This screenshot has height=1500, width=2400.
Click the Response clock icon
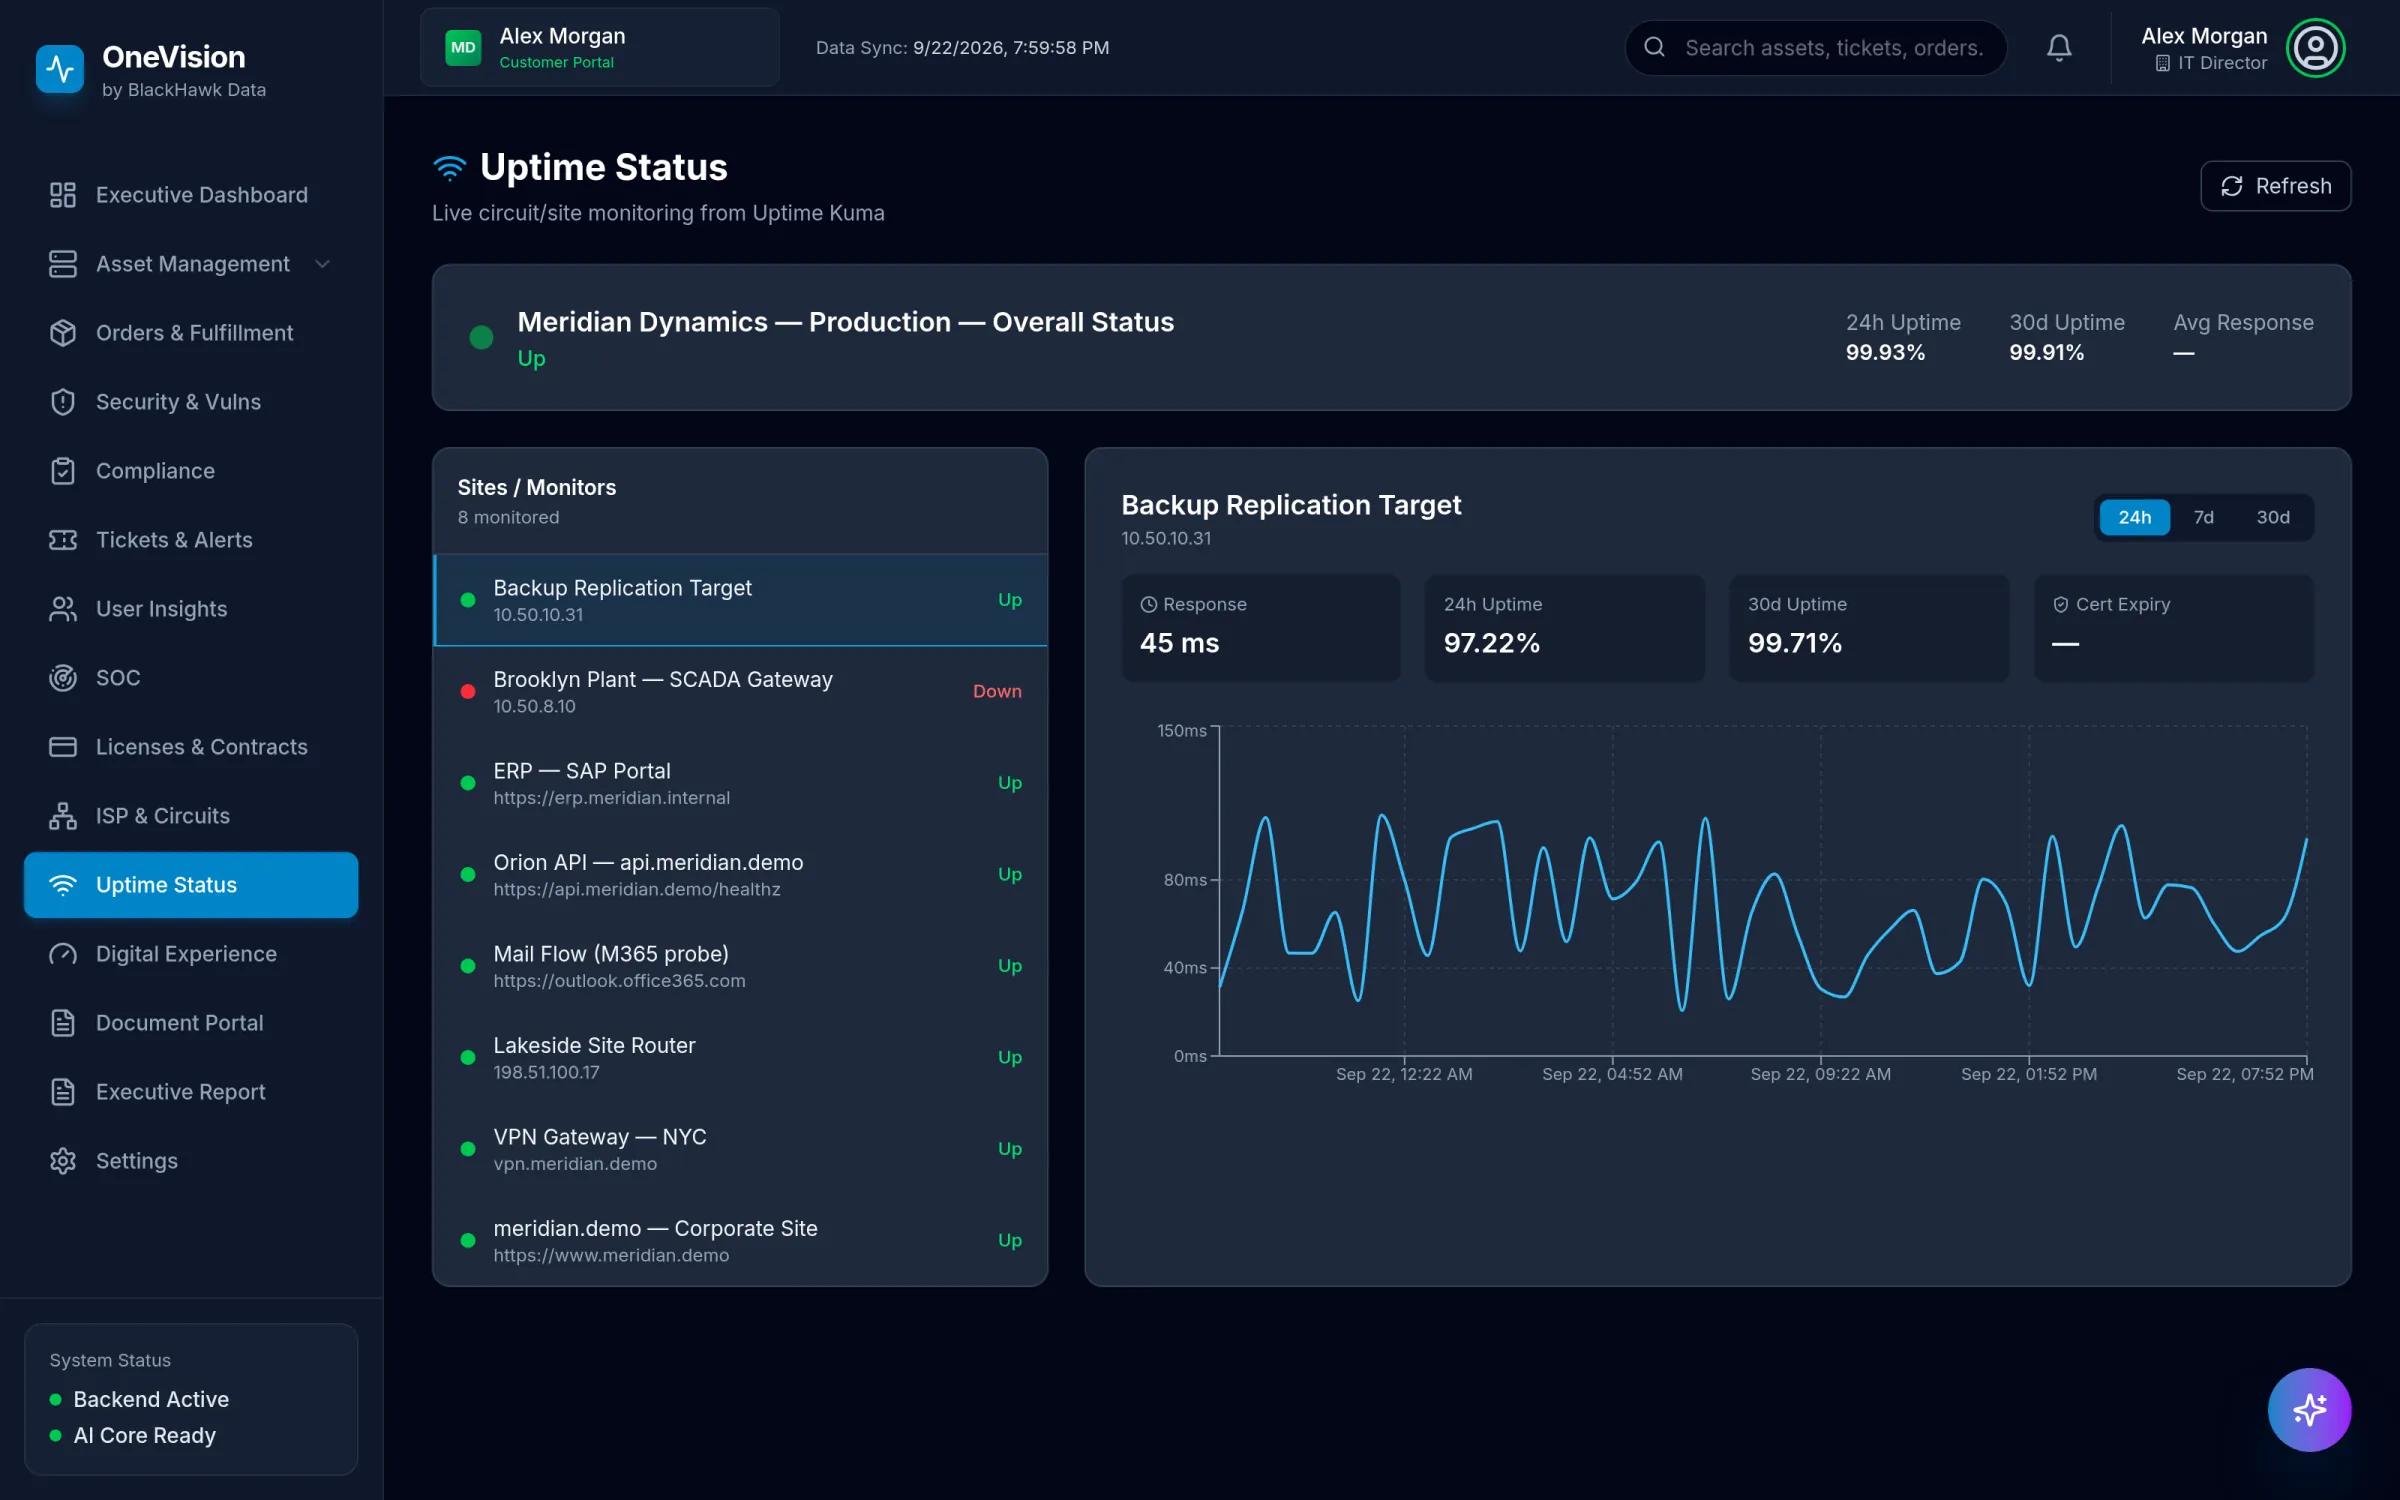1149,604
